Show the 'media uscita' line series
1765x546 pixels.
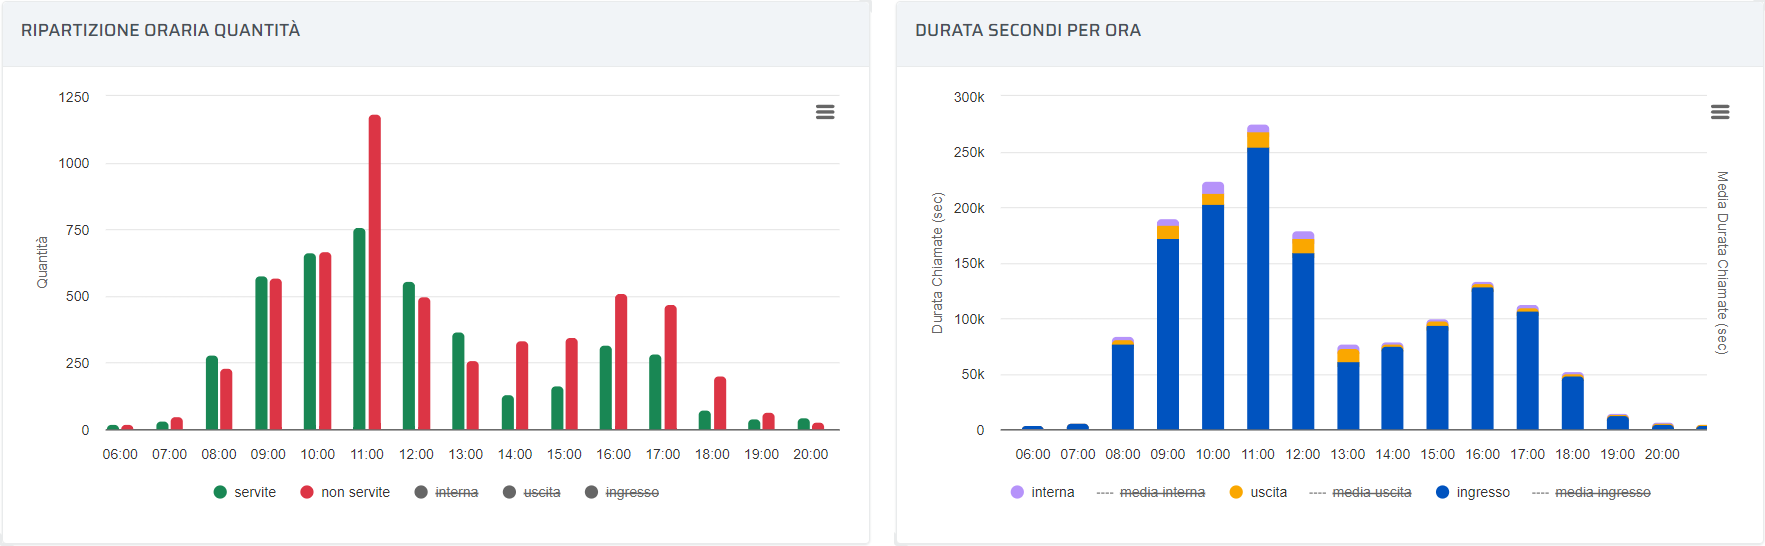(1360, 492)
